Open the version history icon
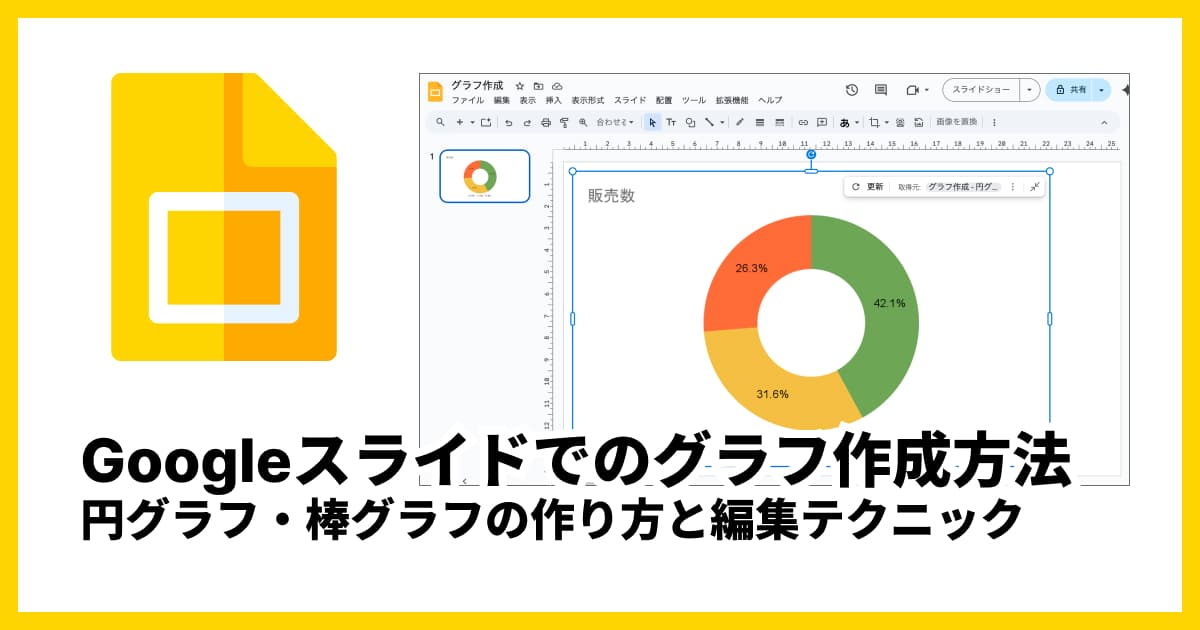 point(850,89)
